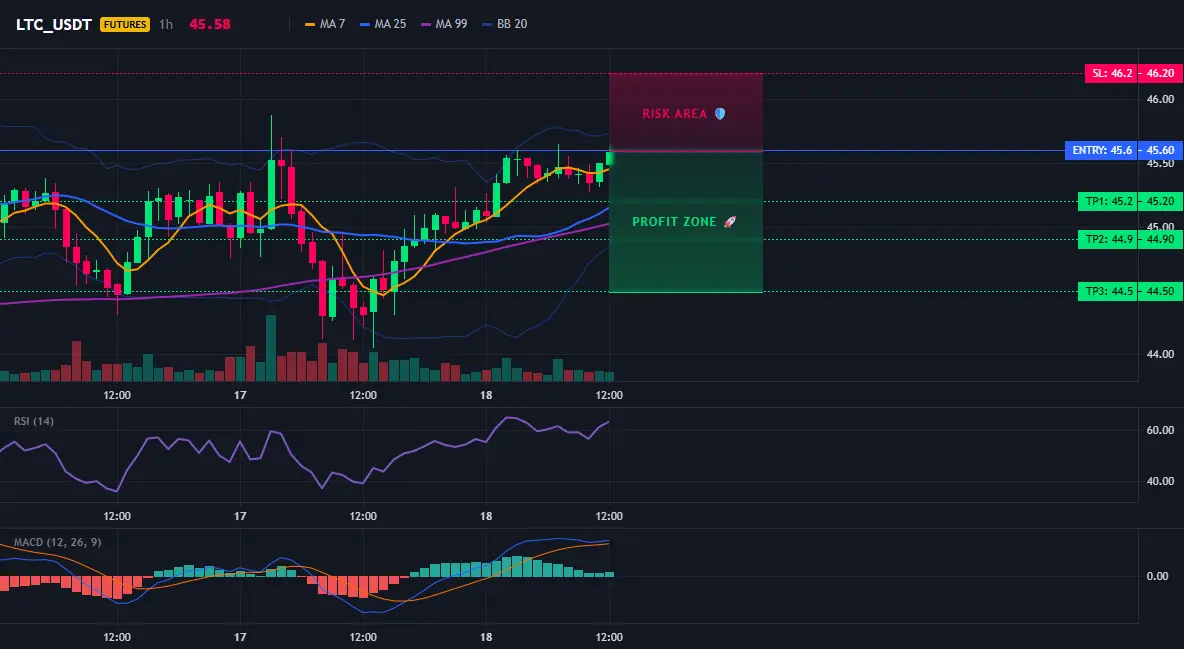Click the 18 date label under MACD panel
The image size is (1184, 649).
tap(486, 637)
